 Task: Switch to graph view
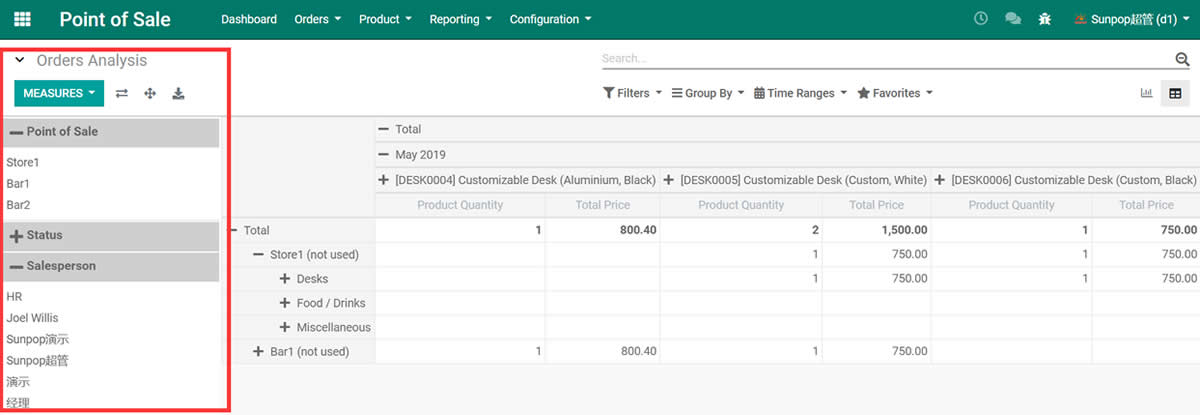1146,93
